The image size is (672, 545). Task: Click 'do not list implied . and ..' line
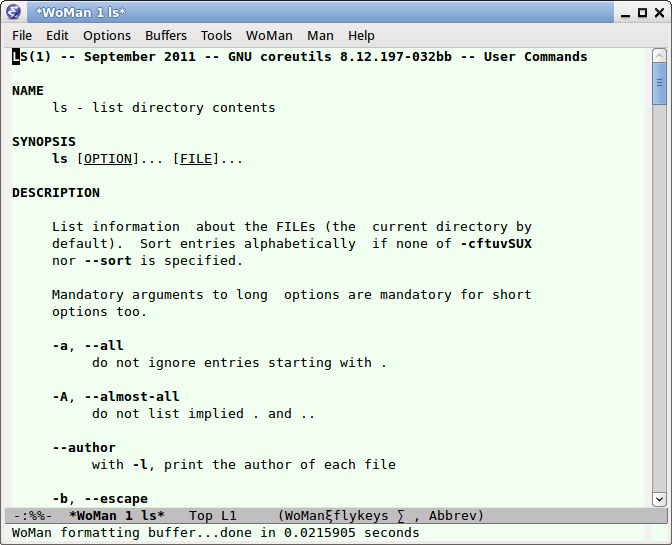pyautogui.click(x=204, y=414)
